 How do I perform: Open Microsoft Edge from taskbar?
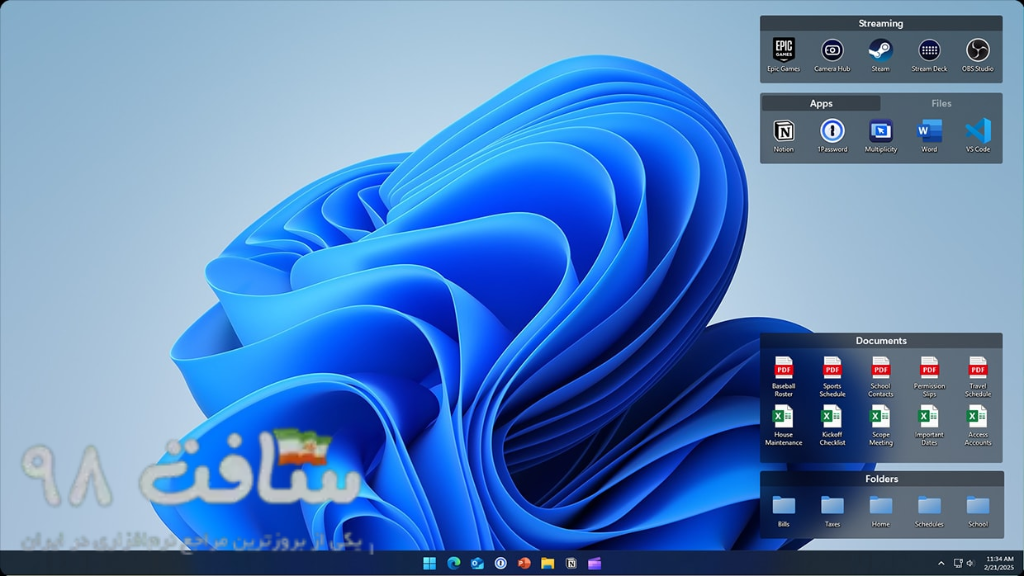[453, 563]
